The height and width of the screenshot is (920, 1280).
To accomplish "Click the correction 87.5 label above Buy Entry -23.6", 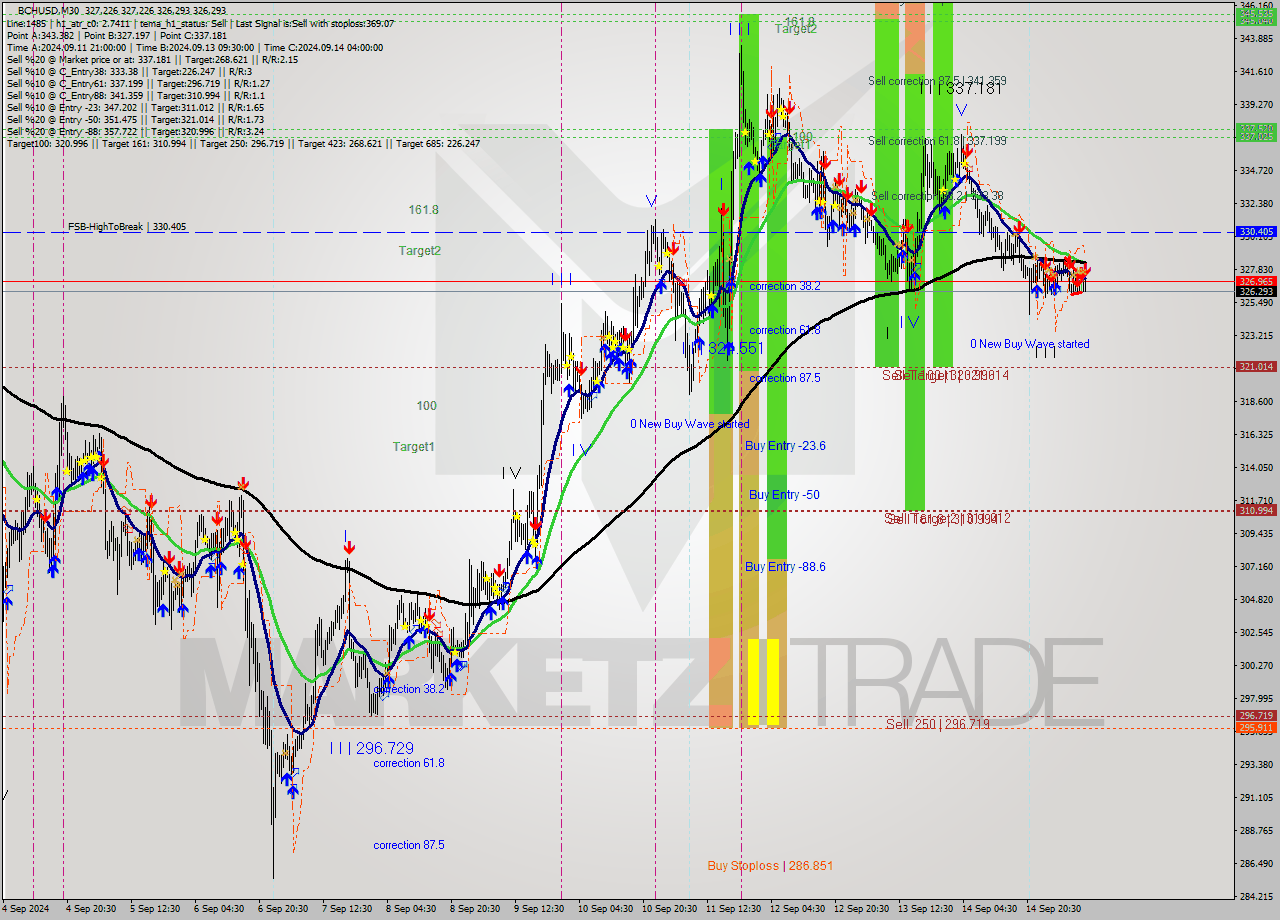I will click(785, 378).
